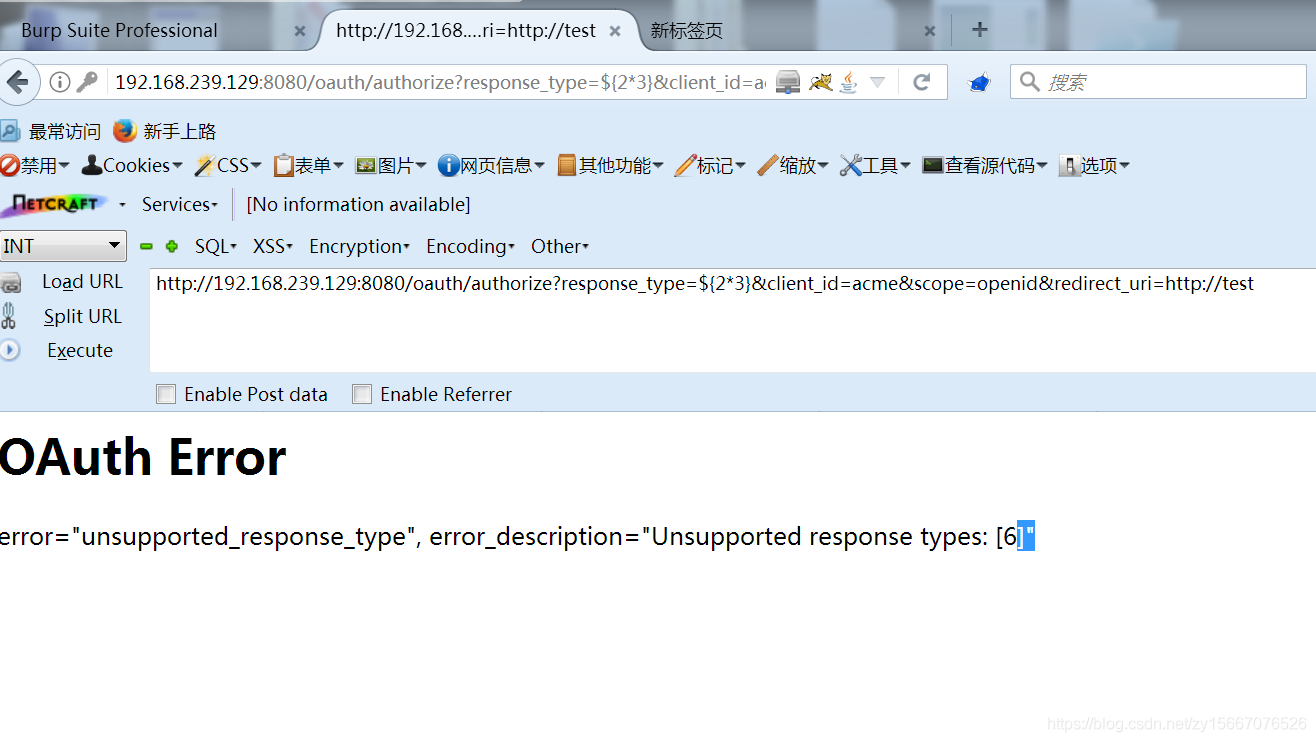Screen dimensions: 1316x742
Task: Open the HackBar SQL menu
Action: tap(215, 246)
